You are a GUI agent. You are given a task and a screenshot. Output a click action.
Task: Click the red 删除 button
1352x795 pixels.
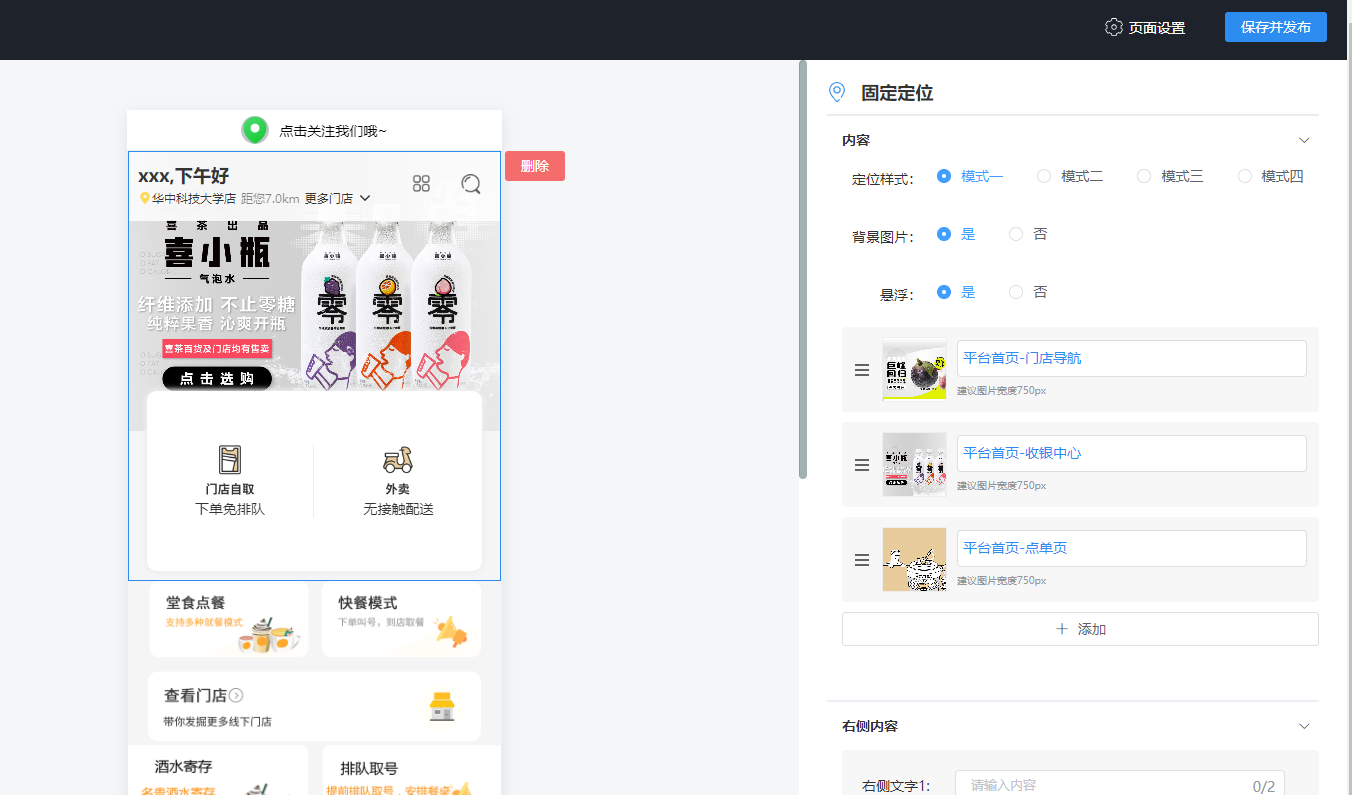coord(535,166)
